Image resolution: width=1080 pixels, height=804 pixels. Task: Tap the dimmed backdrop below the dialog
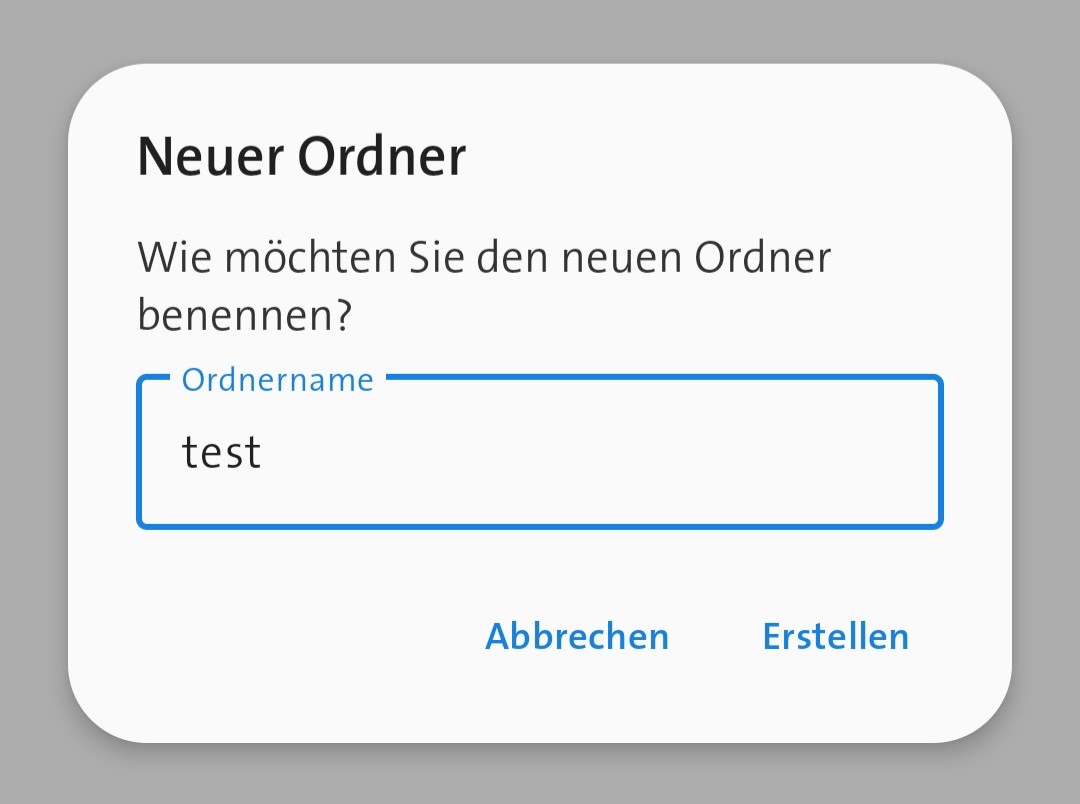[x=540, y=775]
